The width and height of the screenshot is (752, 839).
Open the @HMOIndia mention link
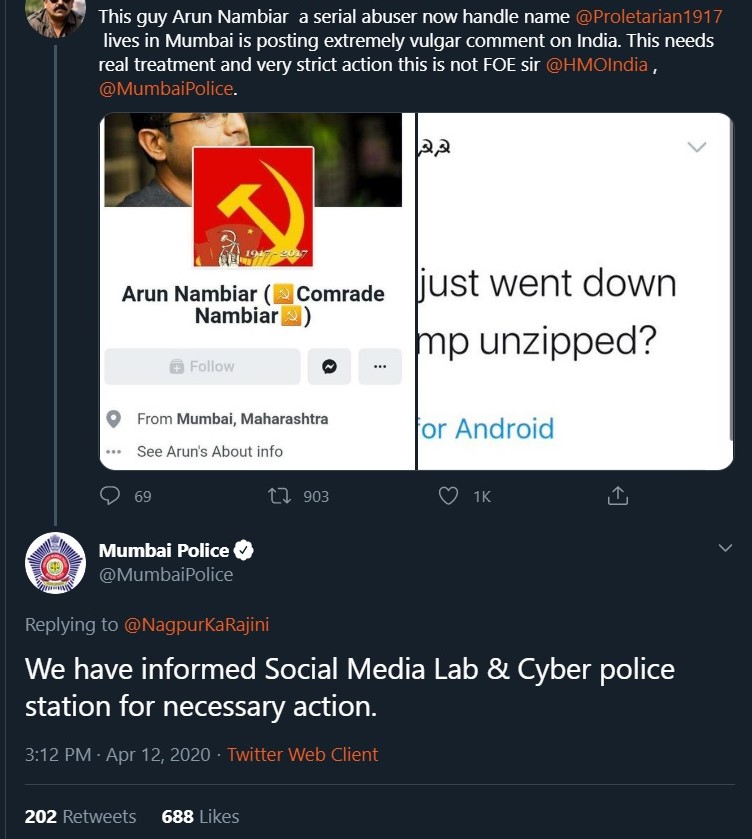pos(596,65)
